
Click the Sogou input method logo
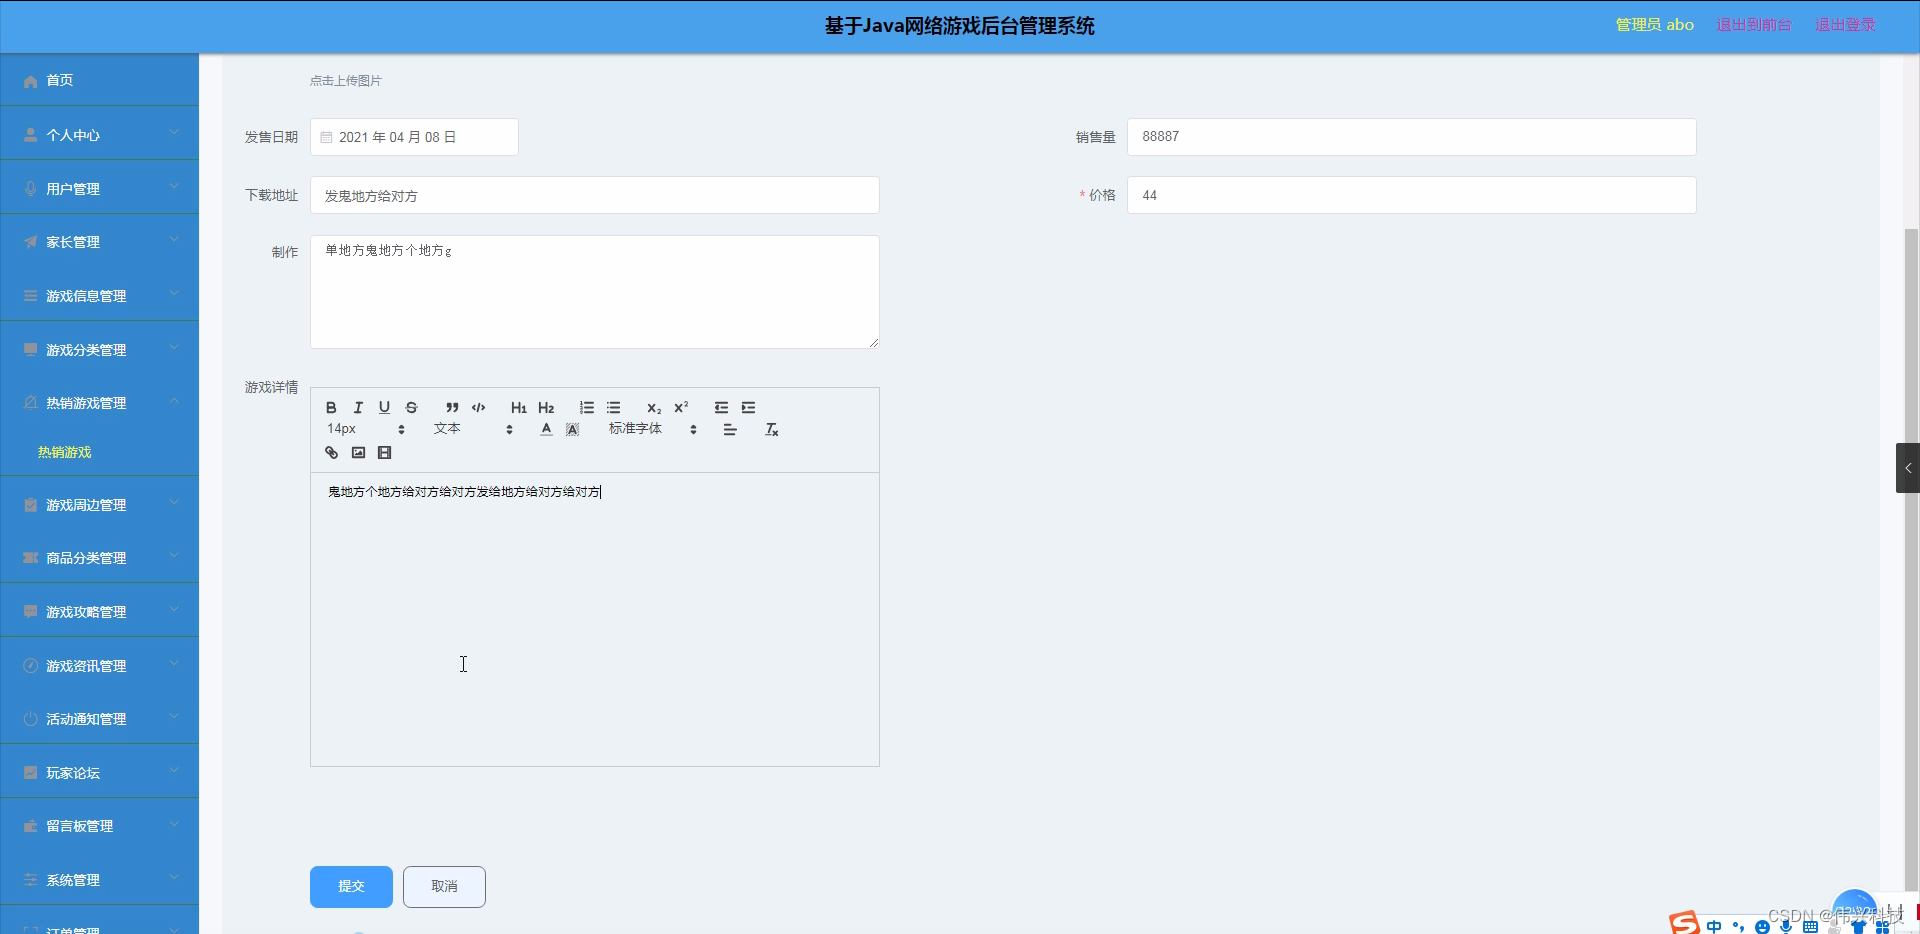pos(1684,923)
